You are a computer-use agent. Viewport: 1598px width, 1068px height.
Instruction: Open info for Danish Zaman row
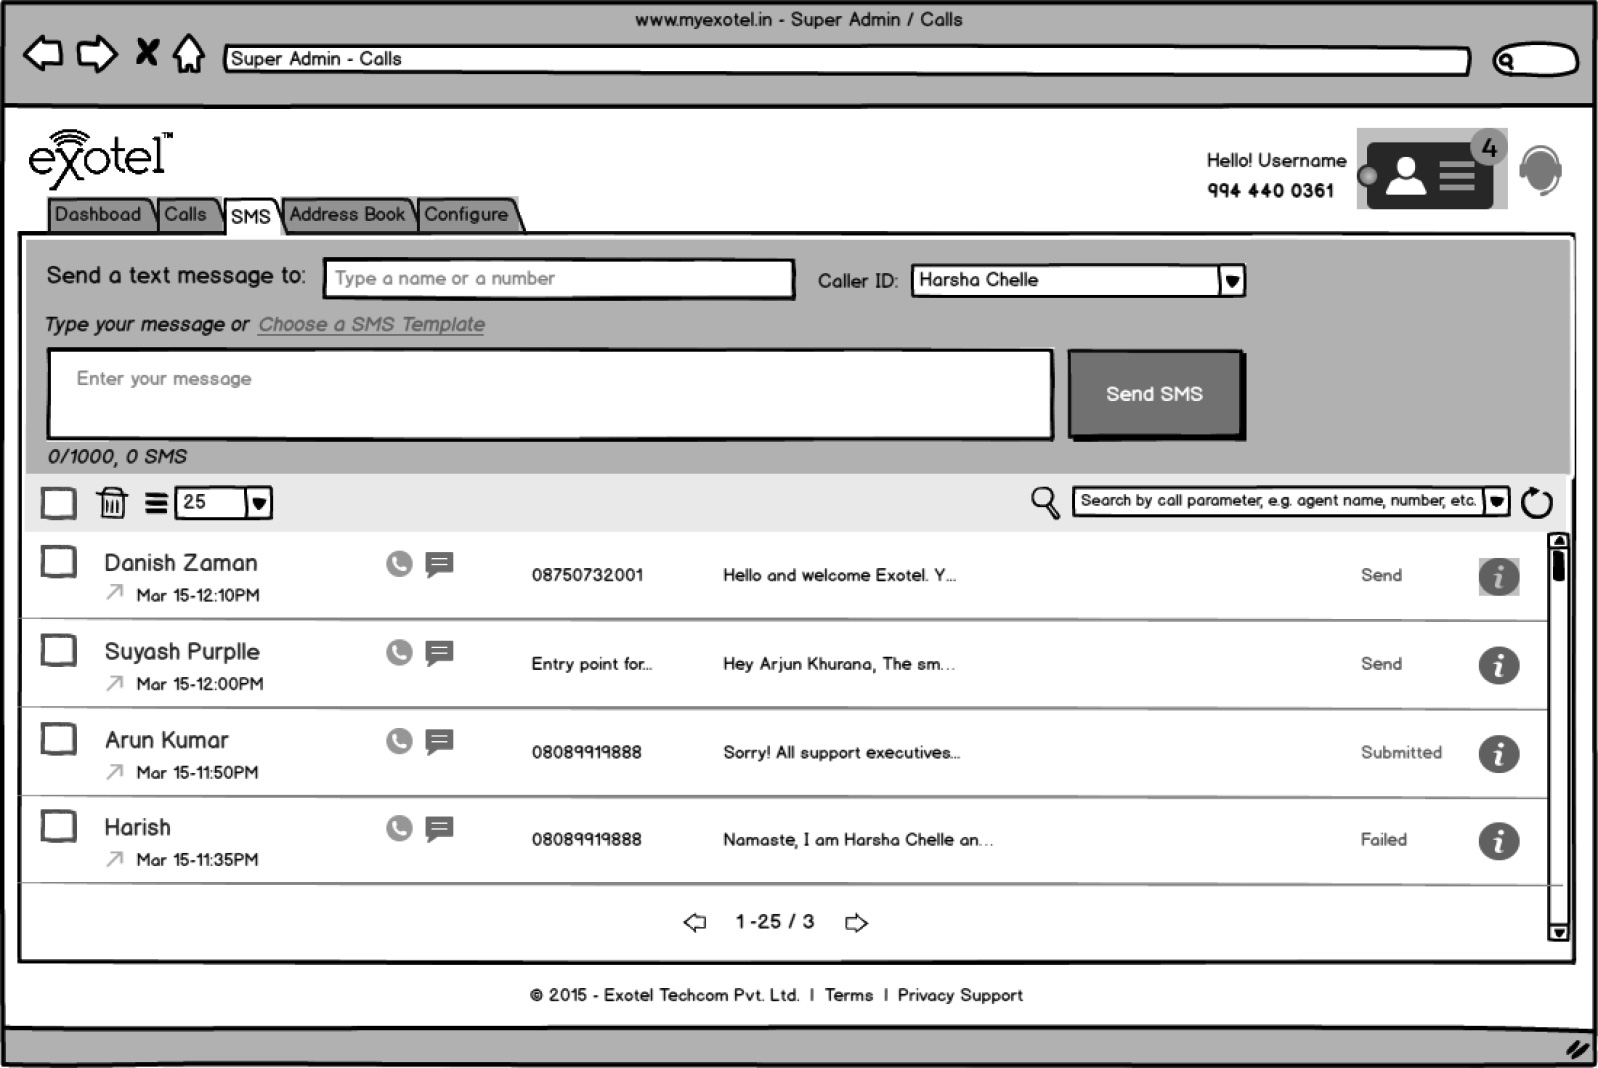click(x=1499, y=577)
